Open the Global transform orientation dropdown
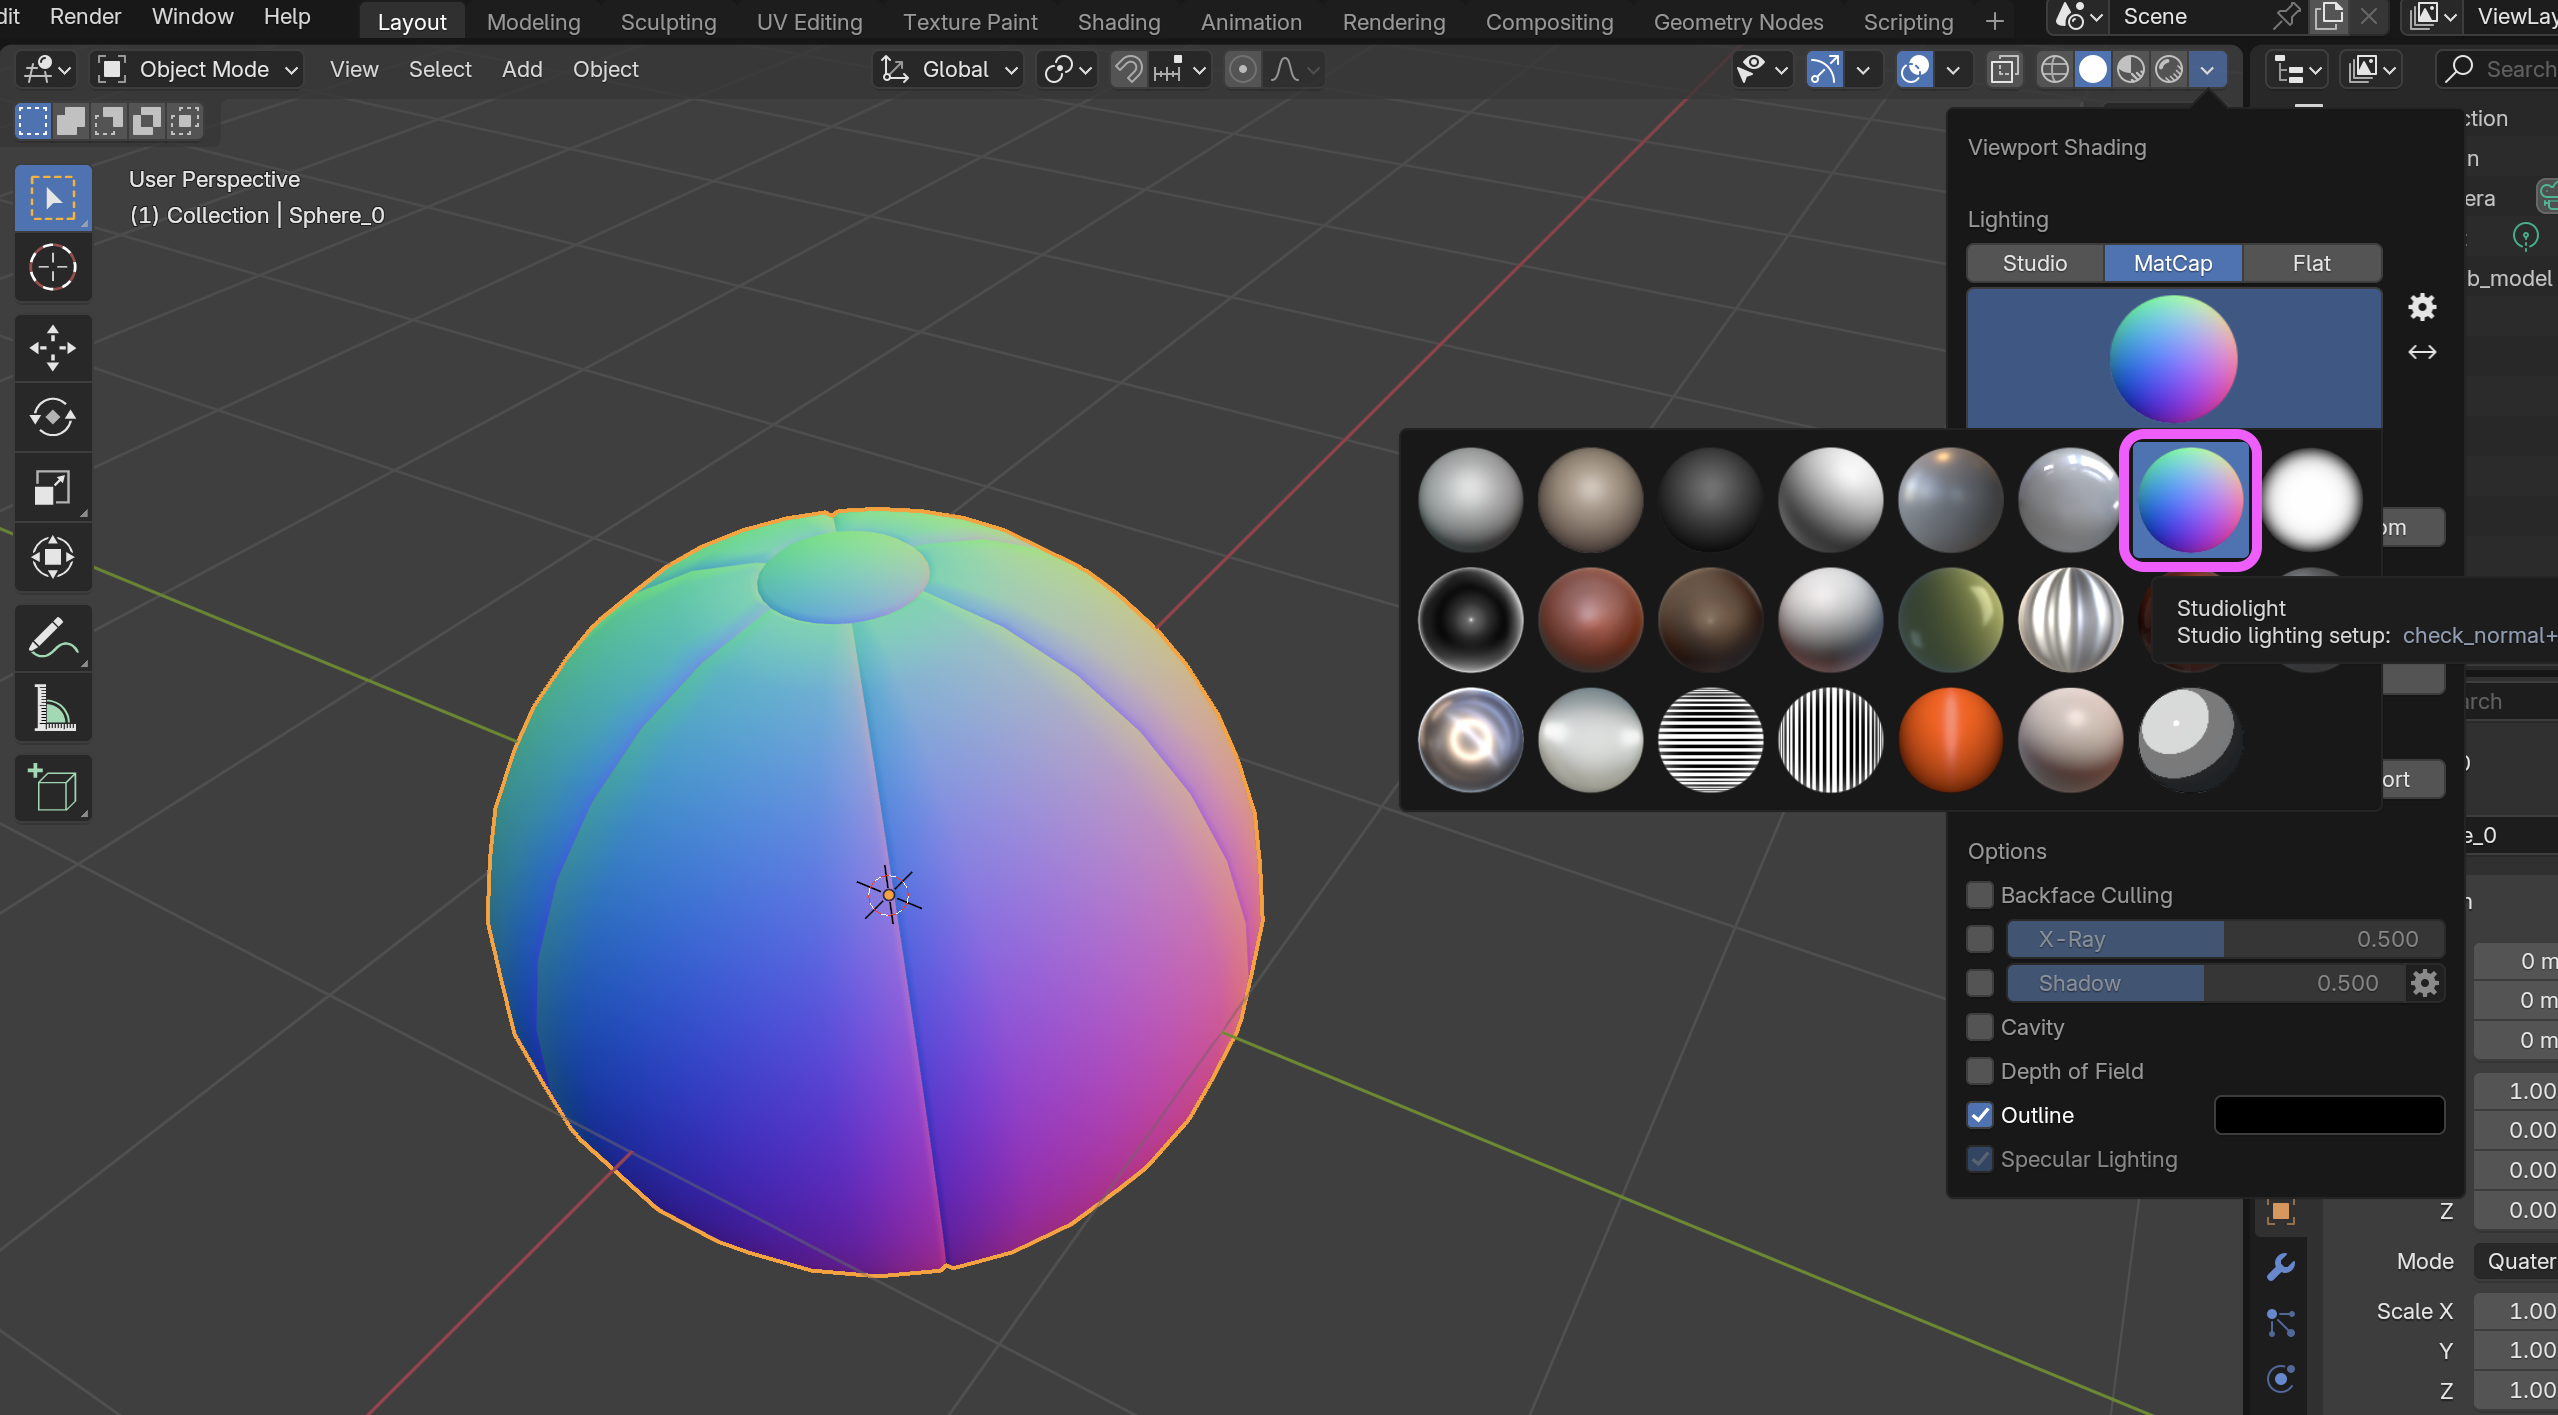This screenshot has height=1415, width=2558. 948,69
